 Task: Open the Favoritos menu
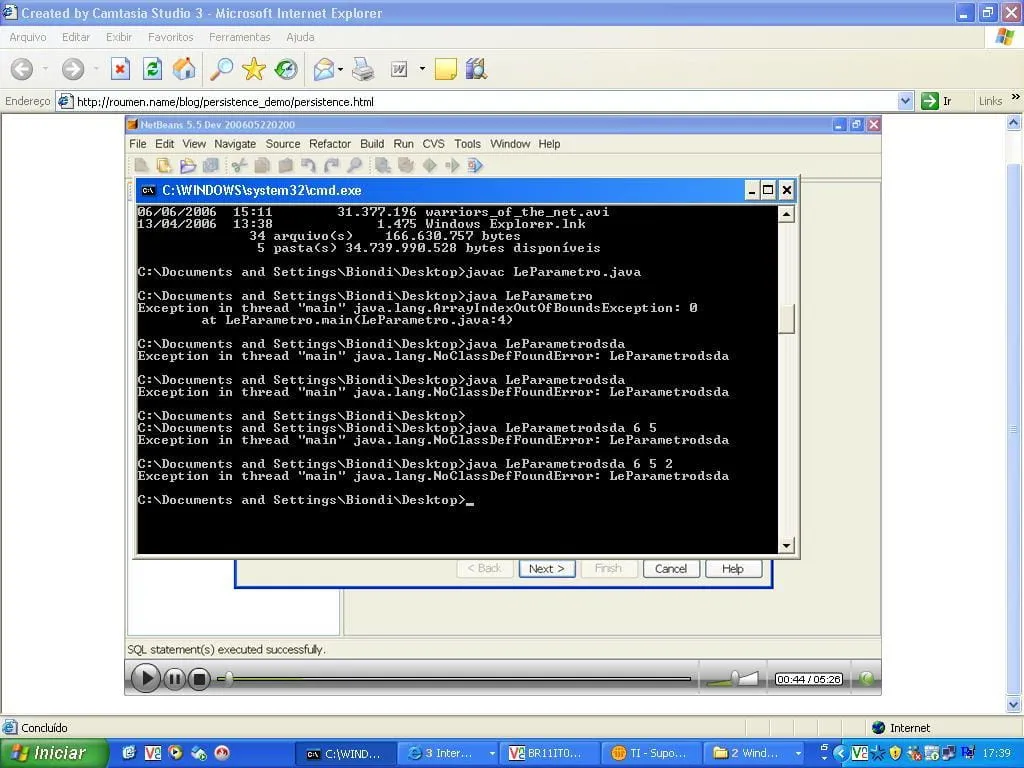point(170,37)
